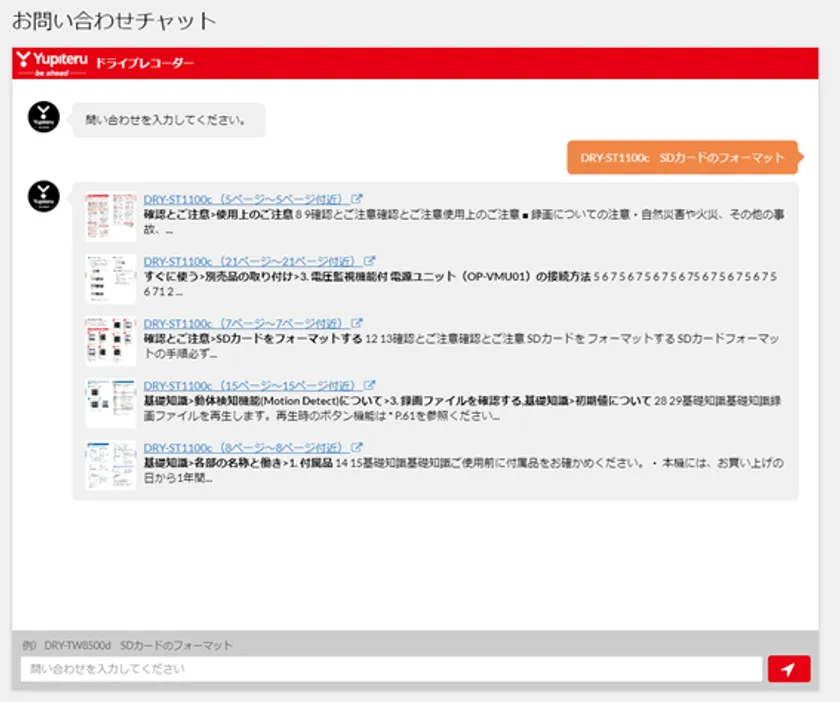View the SDカードをフォーマットする page 7 thumbnail
The width and height of the screenshot is (840, 702).
pos(110,342)
